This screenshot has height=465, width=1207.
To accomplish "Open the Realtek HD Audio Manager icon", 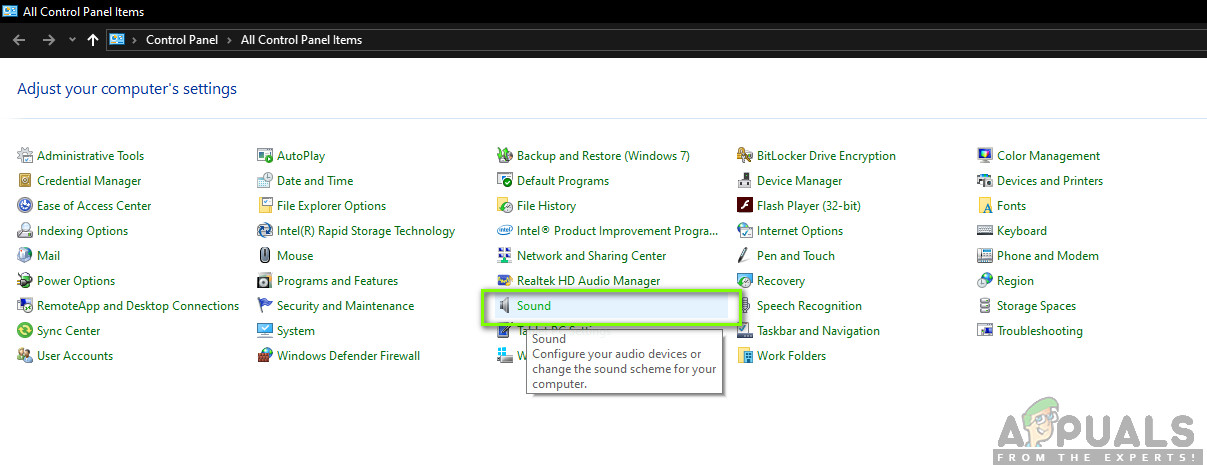I will pyautogui.click(x=505, y=281).
